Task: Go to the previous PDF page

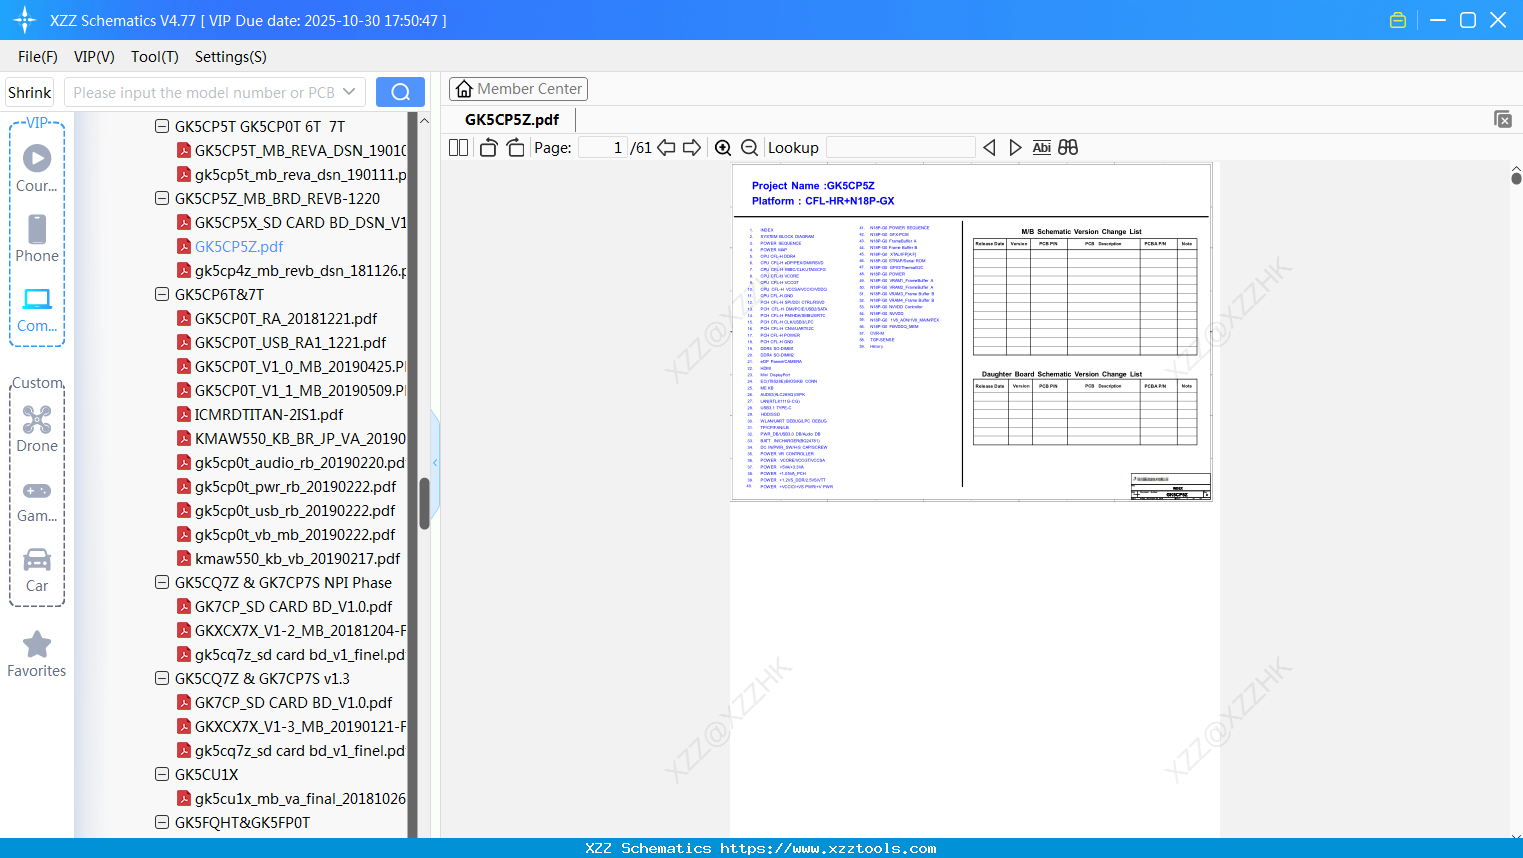Action: point(666,148)
